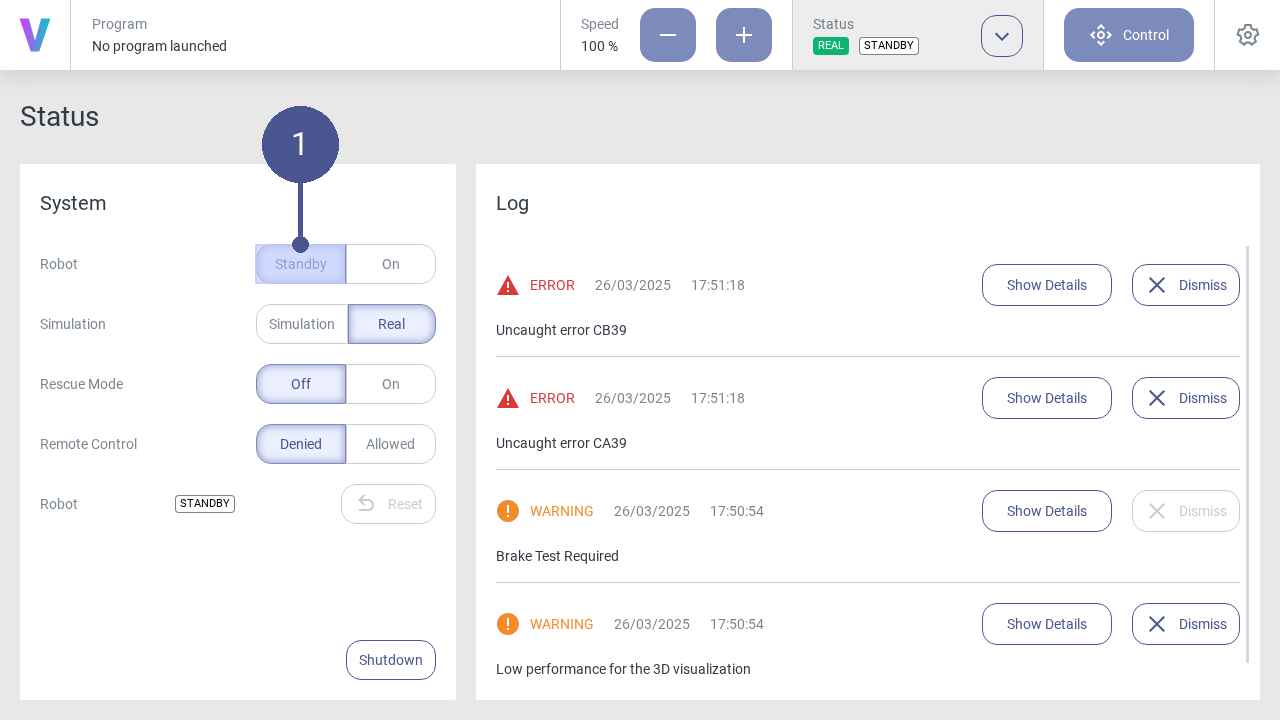Decrease speed with the minus button
The width and height of the screenshot is (1280, 720).
(x=667, y=35)
